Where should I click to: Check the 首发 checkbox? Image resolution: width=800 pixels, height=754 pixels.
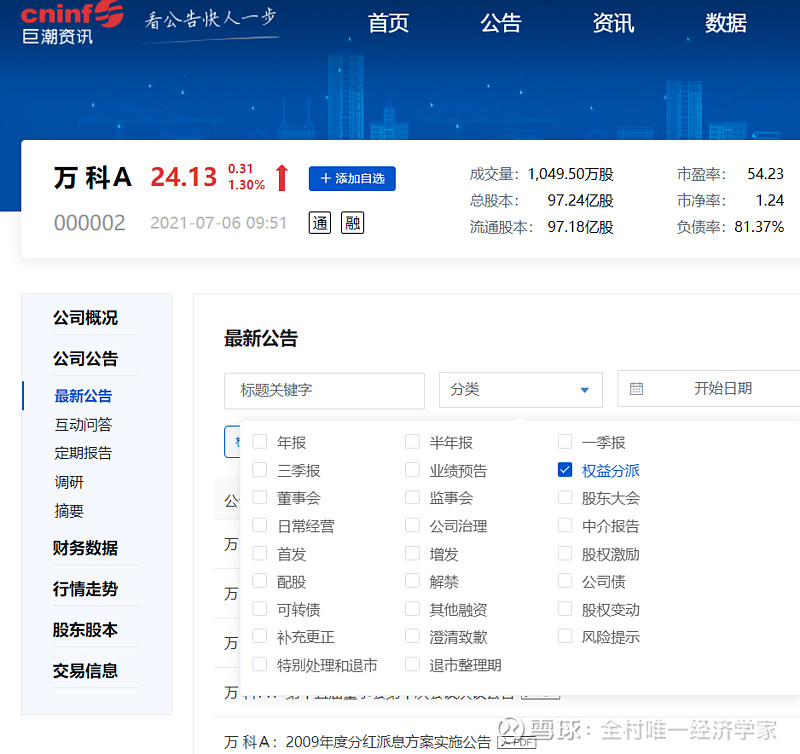260,553
